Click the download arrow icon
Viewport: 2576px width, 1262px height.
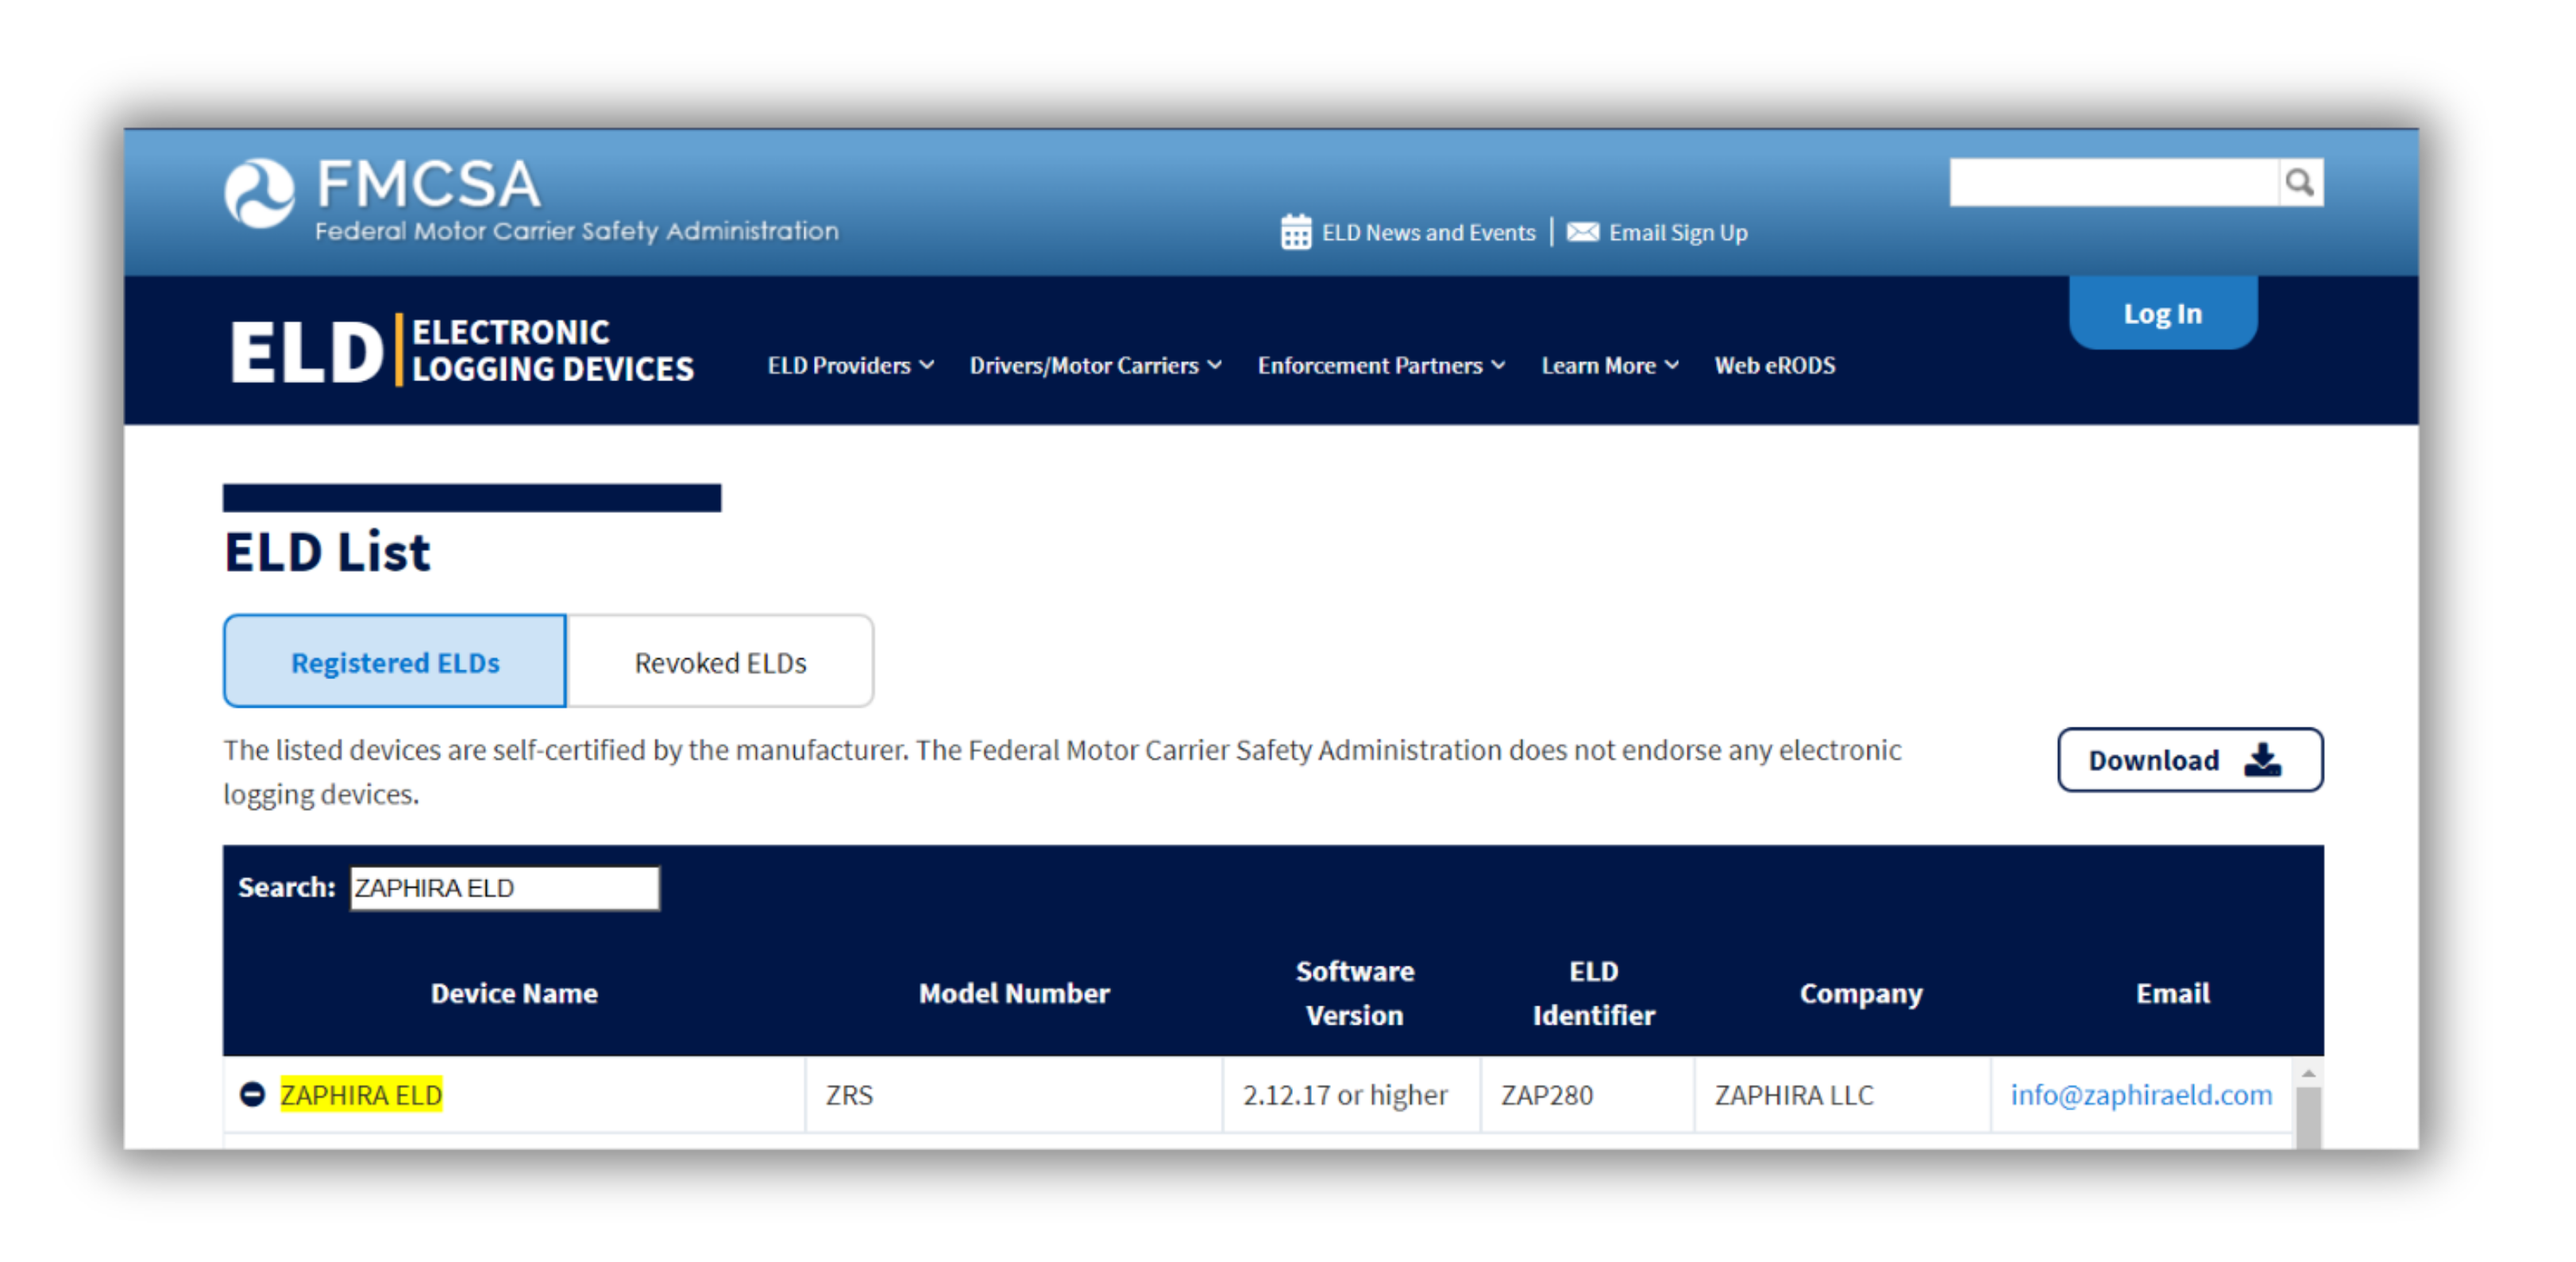(x=2262, y=760)
